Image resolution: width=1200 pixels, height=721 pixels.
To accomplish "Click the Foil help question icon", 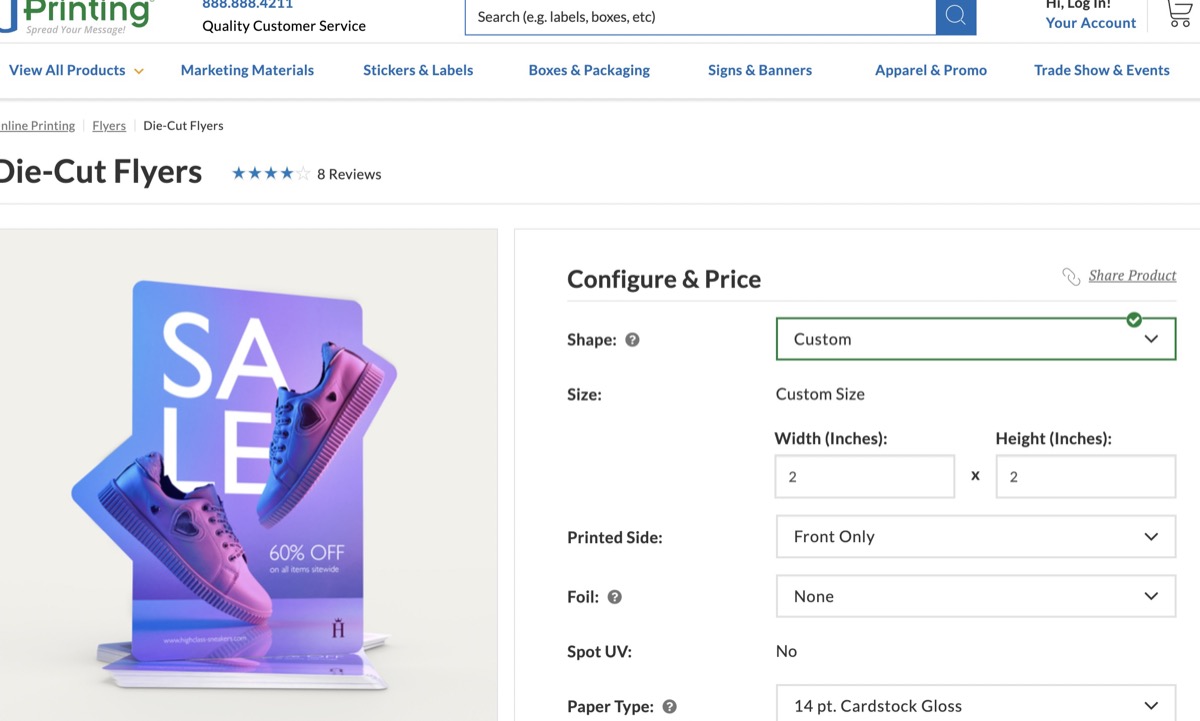I will point(615,597).
